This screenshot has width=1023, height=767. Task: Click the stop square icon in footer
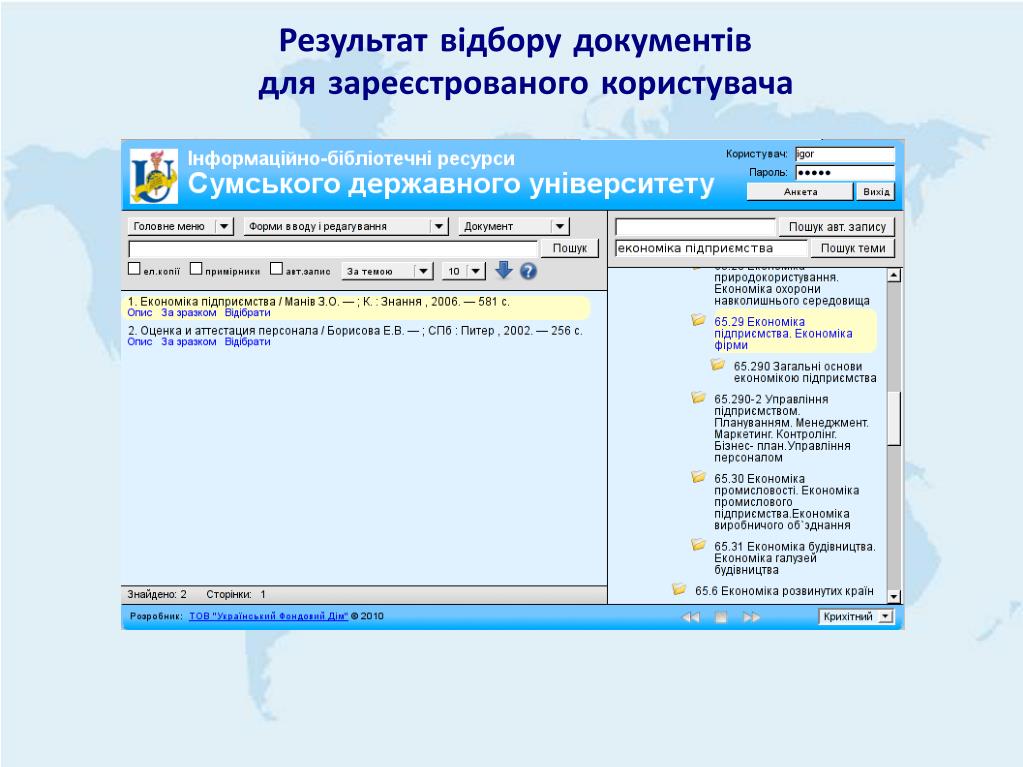tap(721, 617)
